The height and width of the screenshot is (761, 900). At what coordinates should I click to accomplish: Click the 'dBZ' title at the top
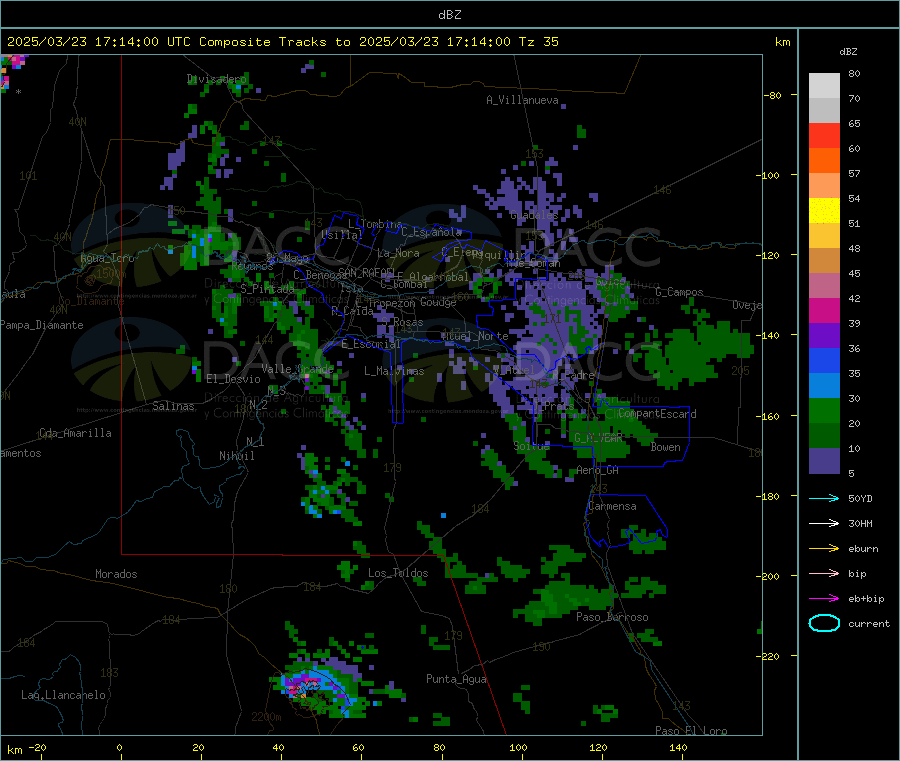449,15
